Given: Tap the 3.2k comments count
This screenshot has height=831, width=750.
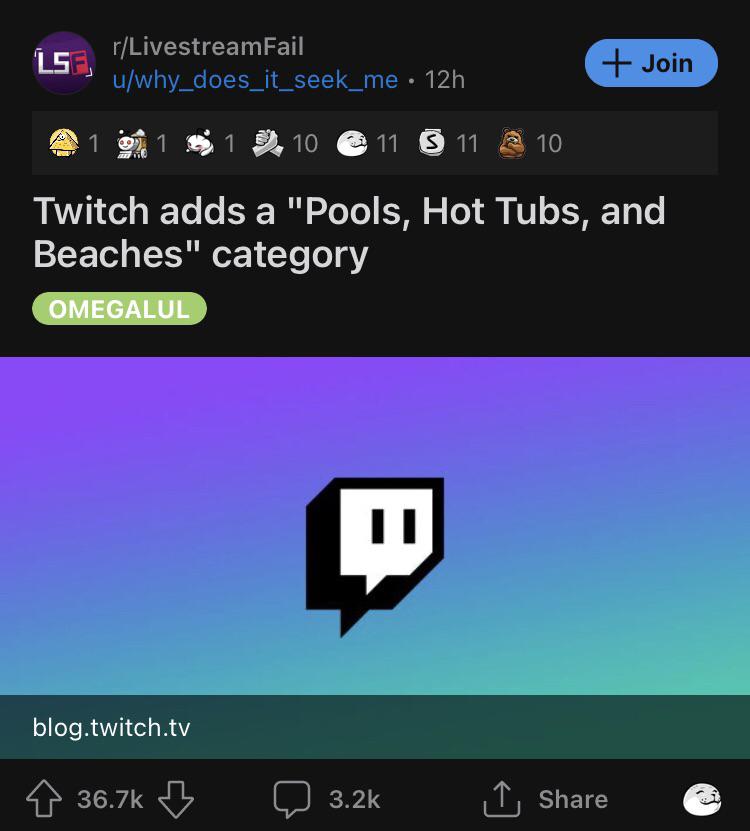Looking at the screenshot, I should click(x=354, y=799).
